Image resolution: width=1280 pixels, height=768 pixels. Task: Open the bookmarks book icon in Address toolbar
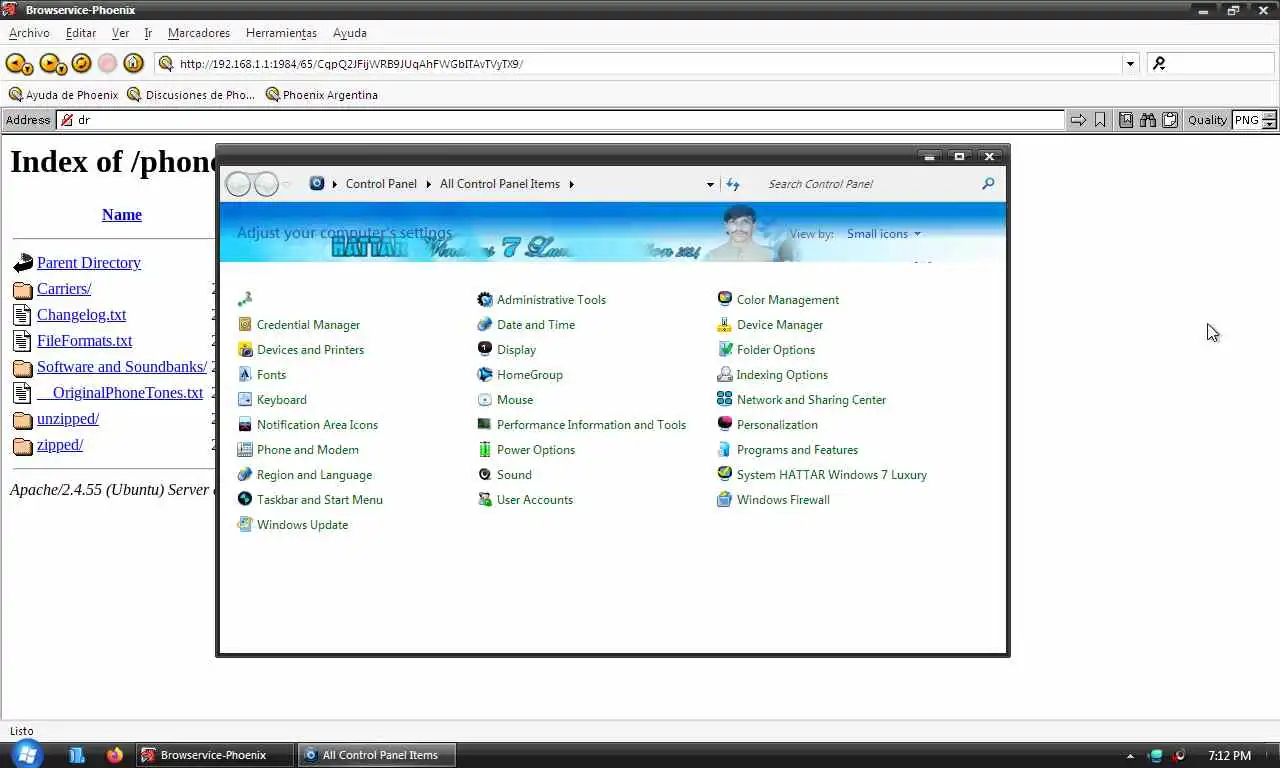1126,120
